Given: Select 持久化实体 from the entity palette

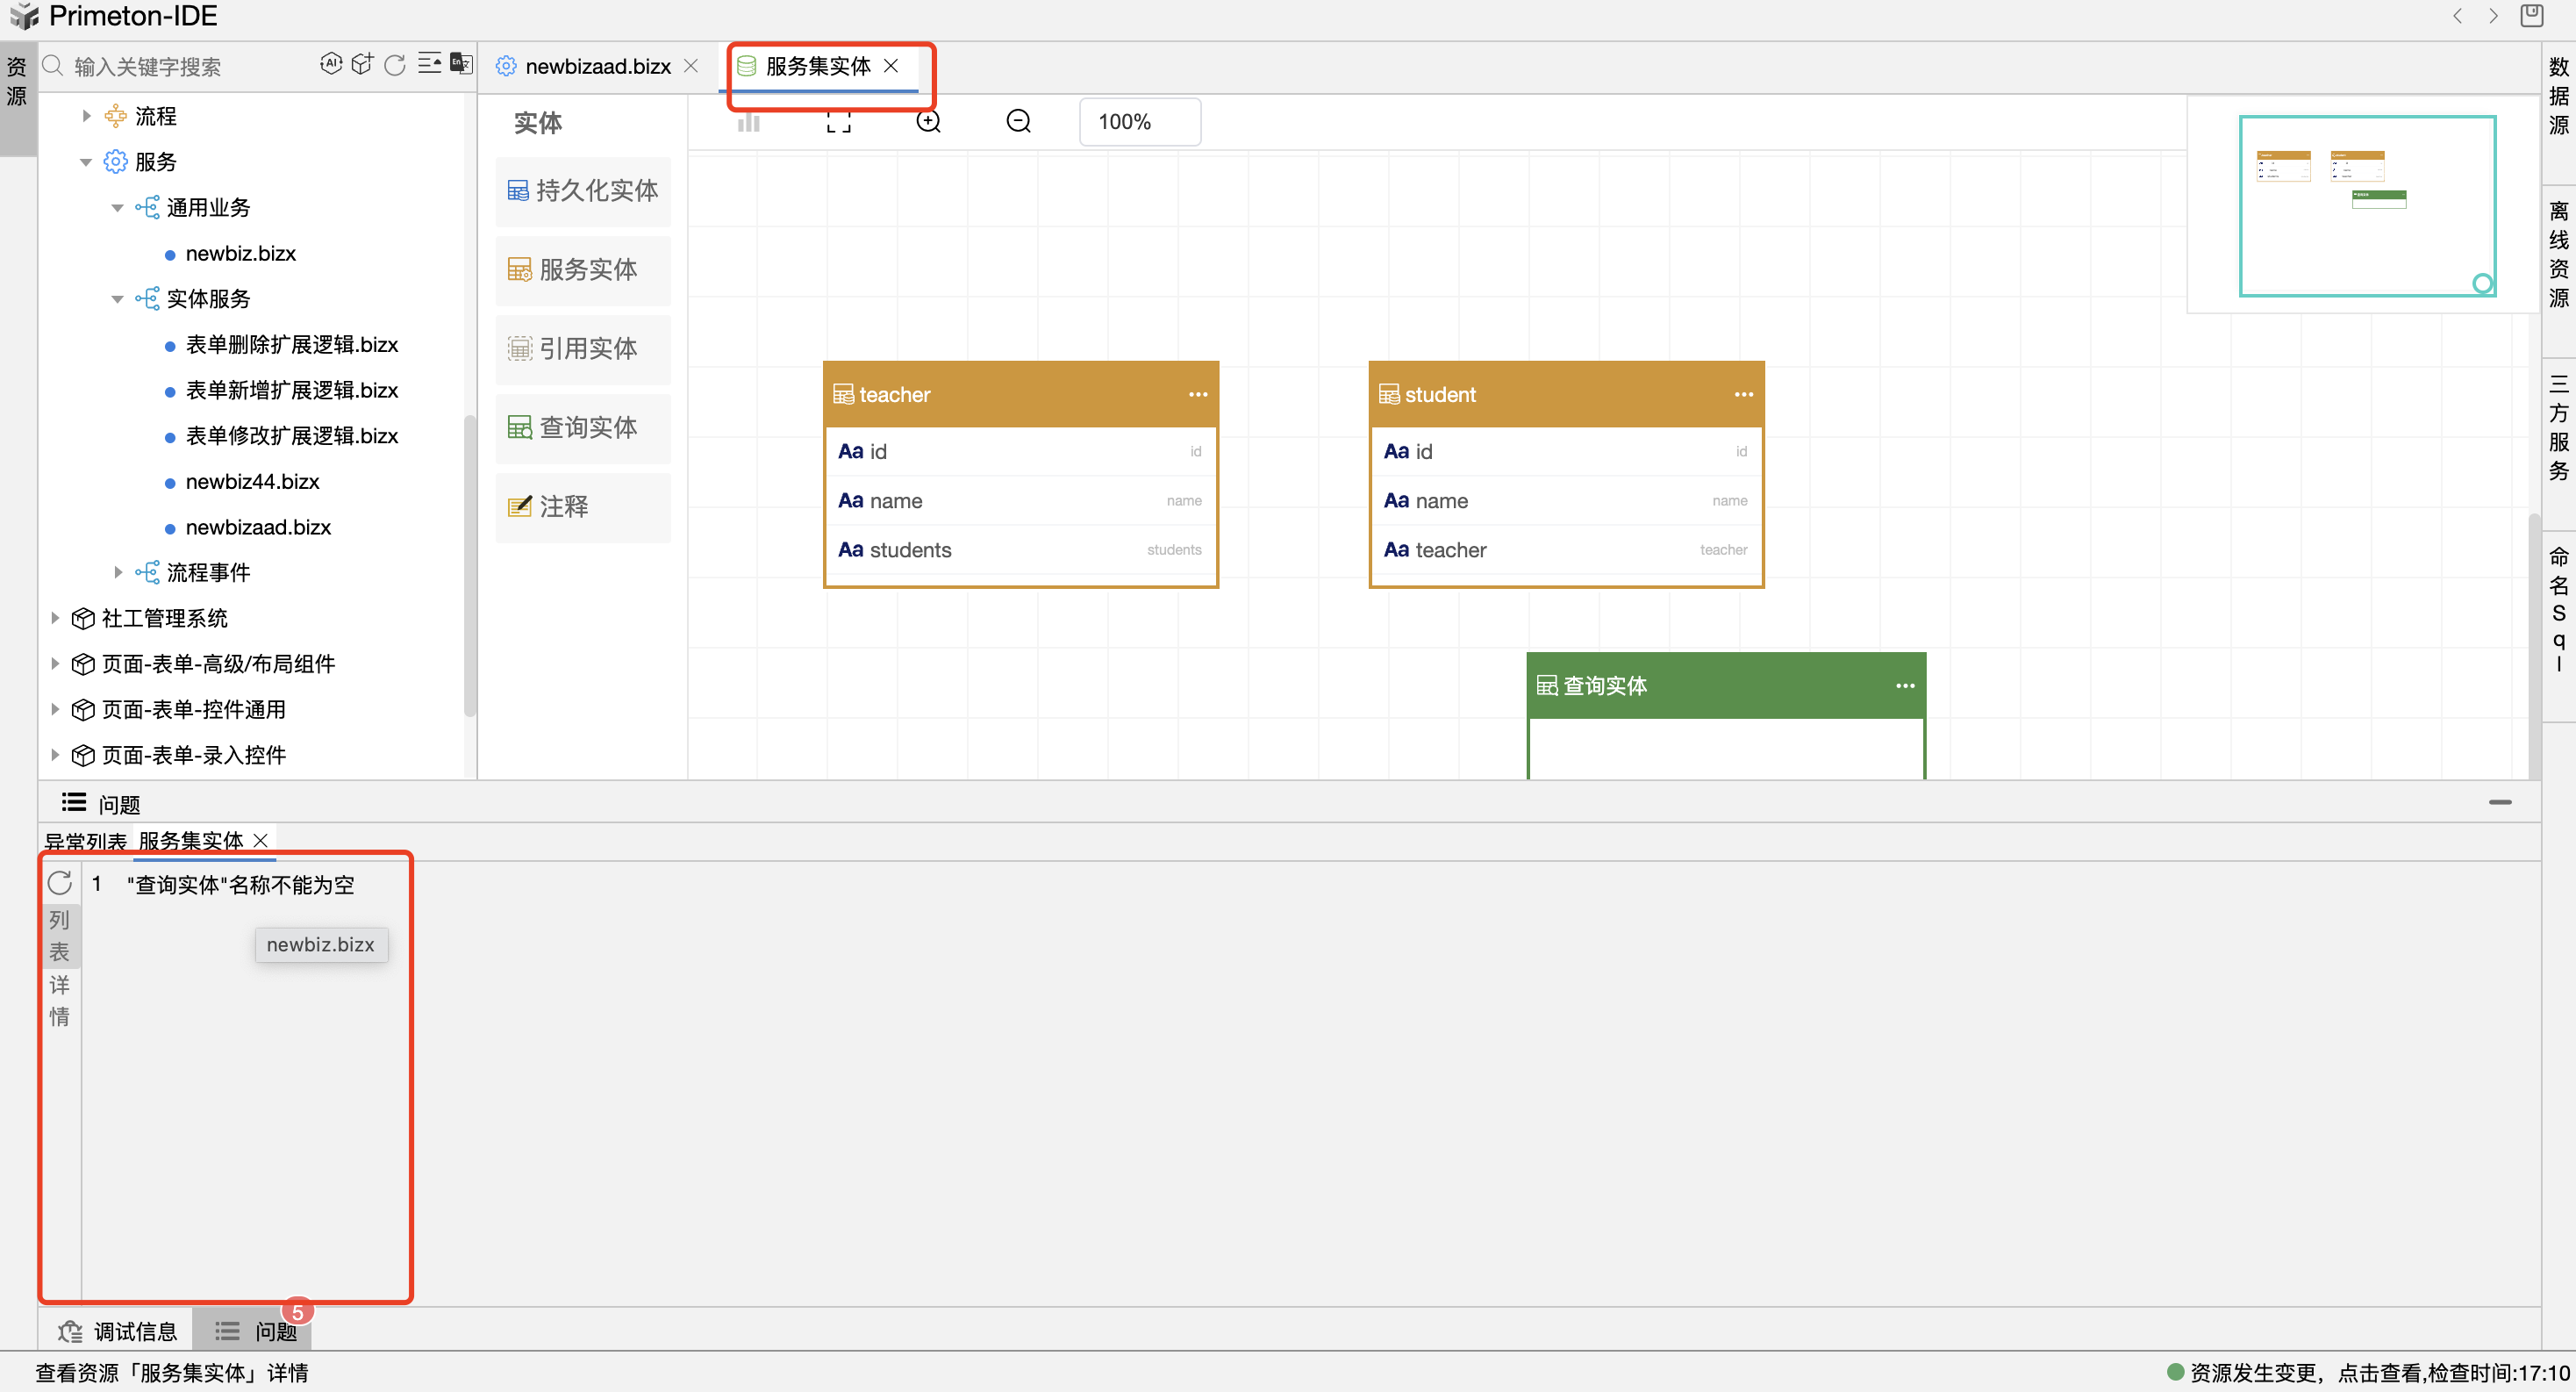Looking at the screenshot, I should pyautogui.click(x=583, y=190).
